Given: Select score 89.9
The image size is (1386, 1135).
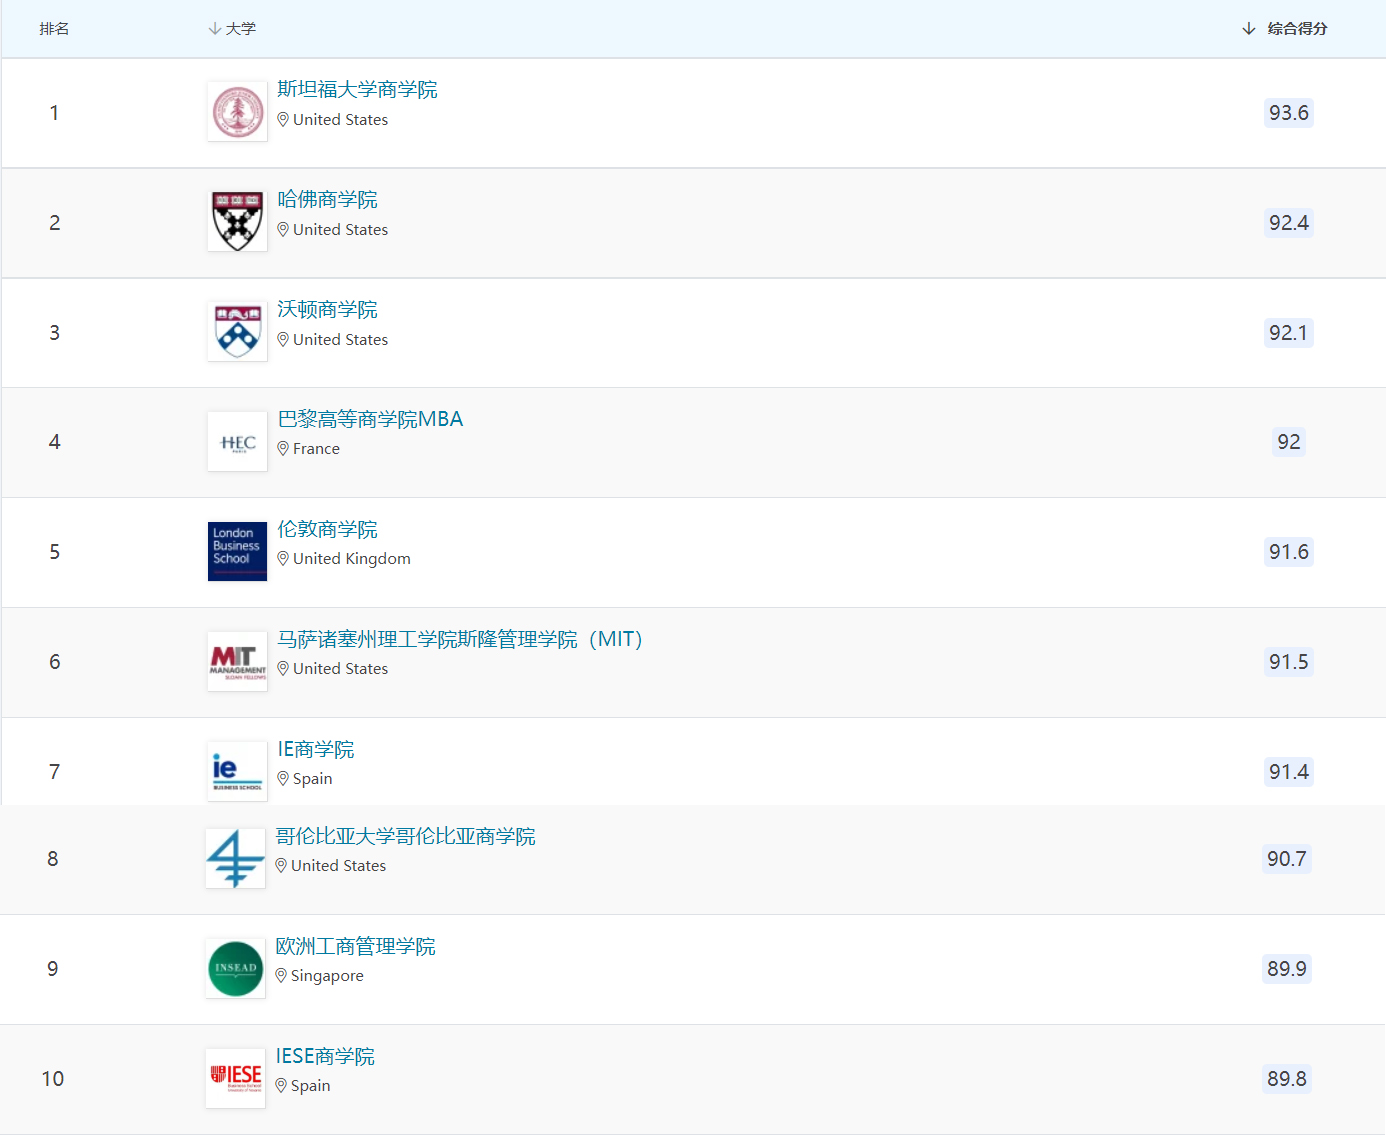Looking at the screenshot, I should point(1286,969).
